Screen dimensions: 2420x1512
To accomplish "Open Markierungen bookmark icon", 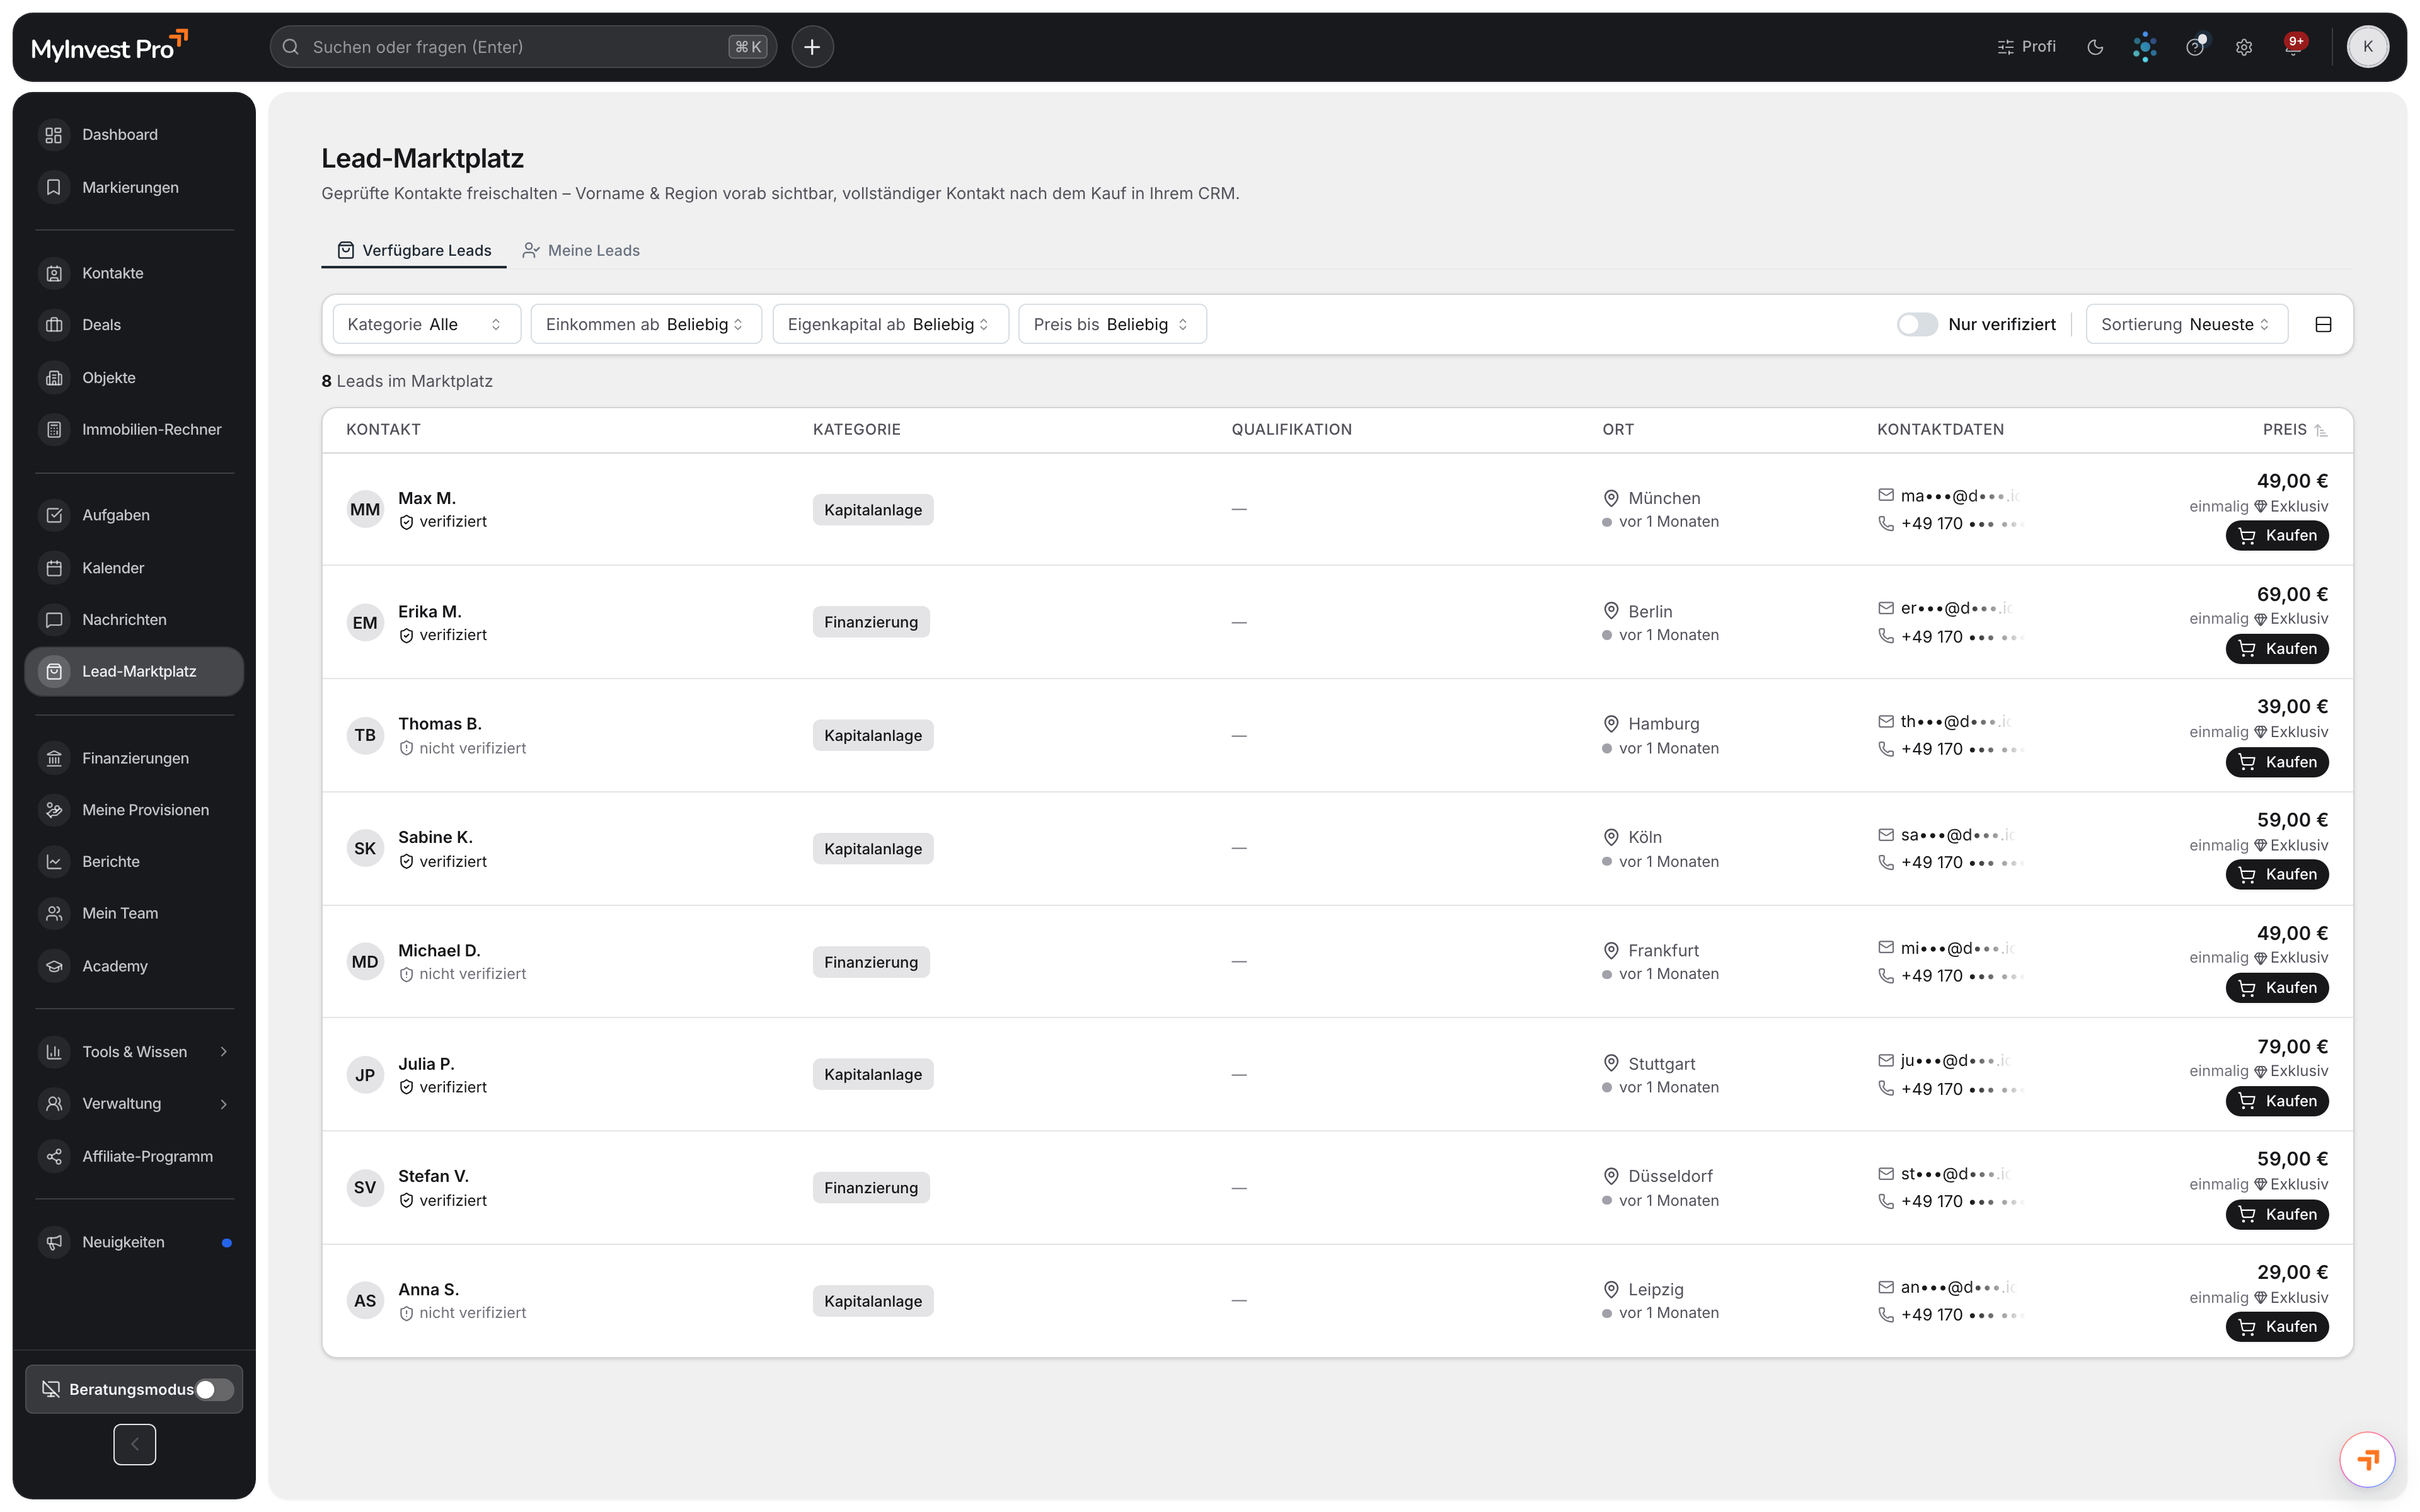I will click(54, 187).
